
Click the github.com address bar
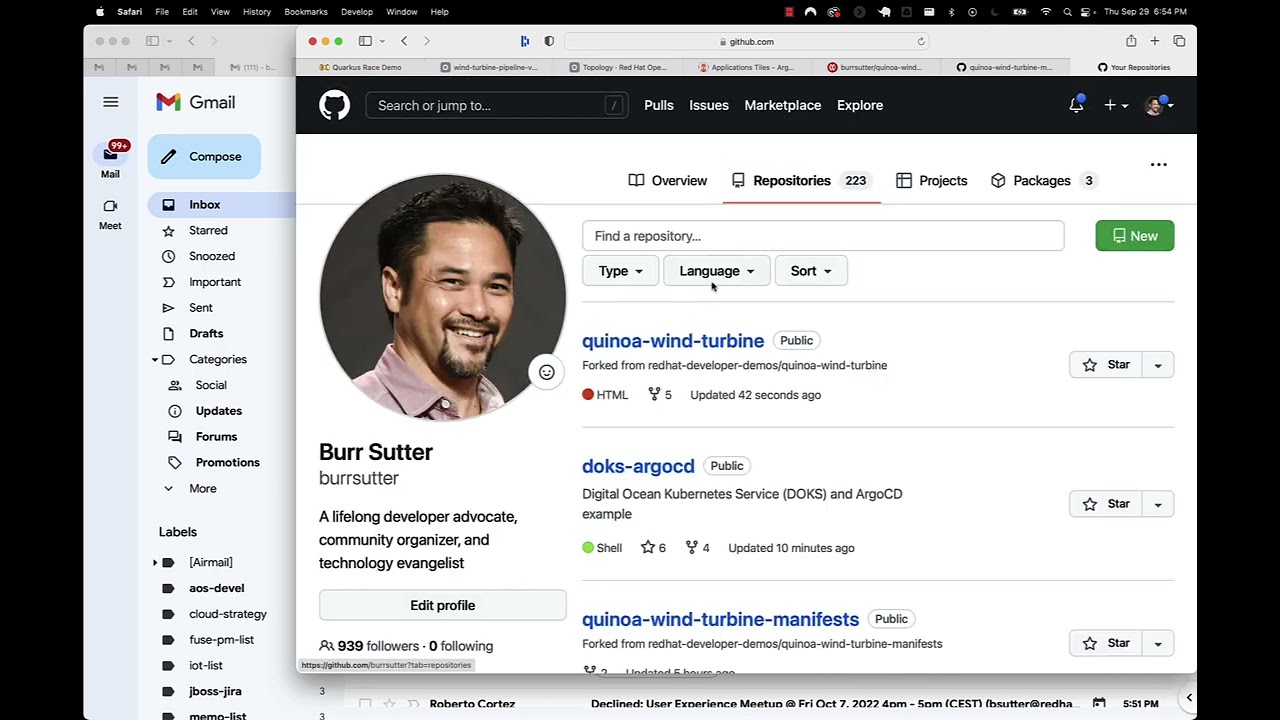tap(747, 42)
